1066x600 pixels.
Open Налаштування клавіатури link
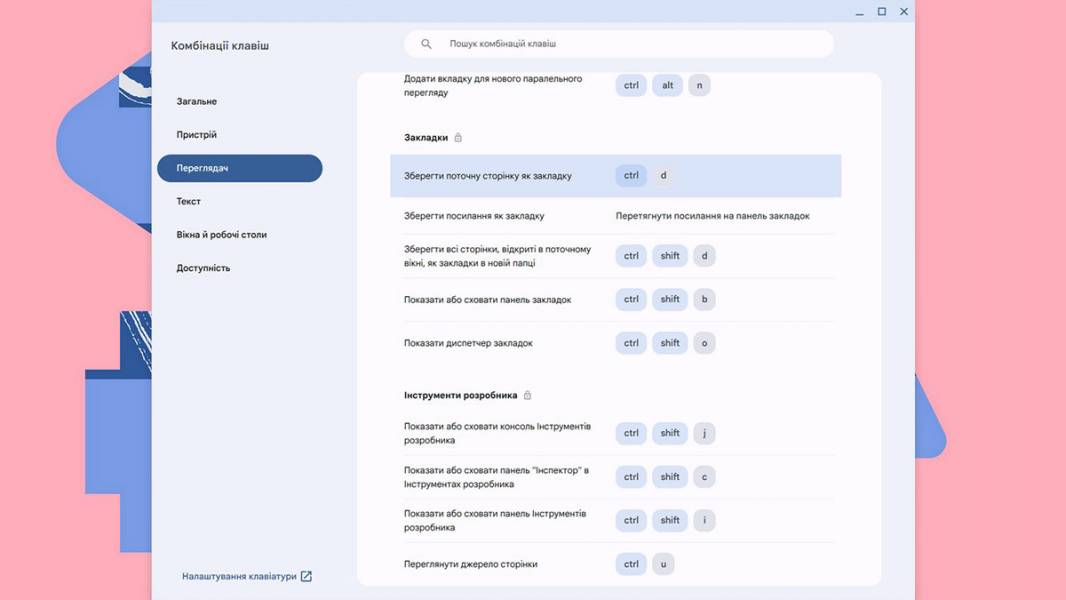[239, 576]
